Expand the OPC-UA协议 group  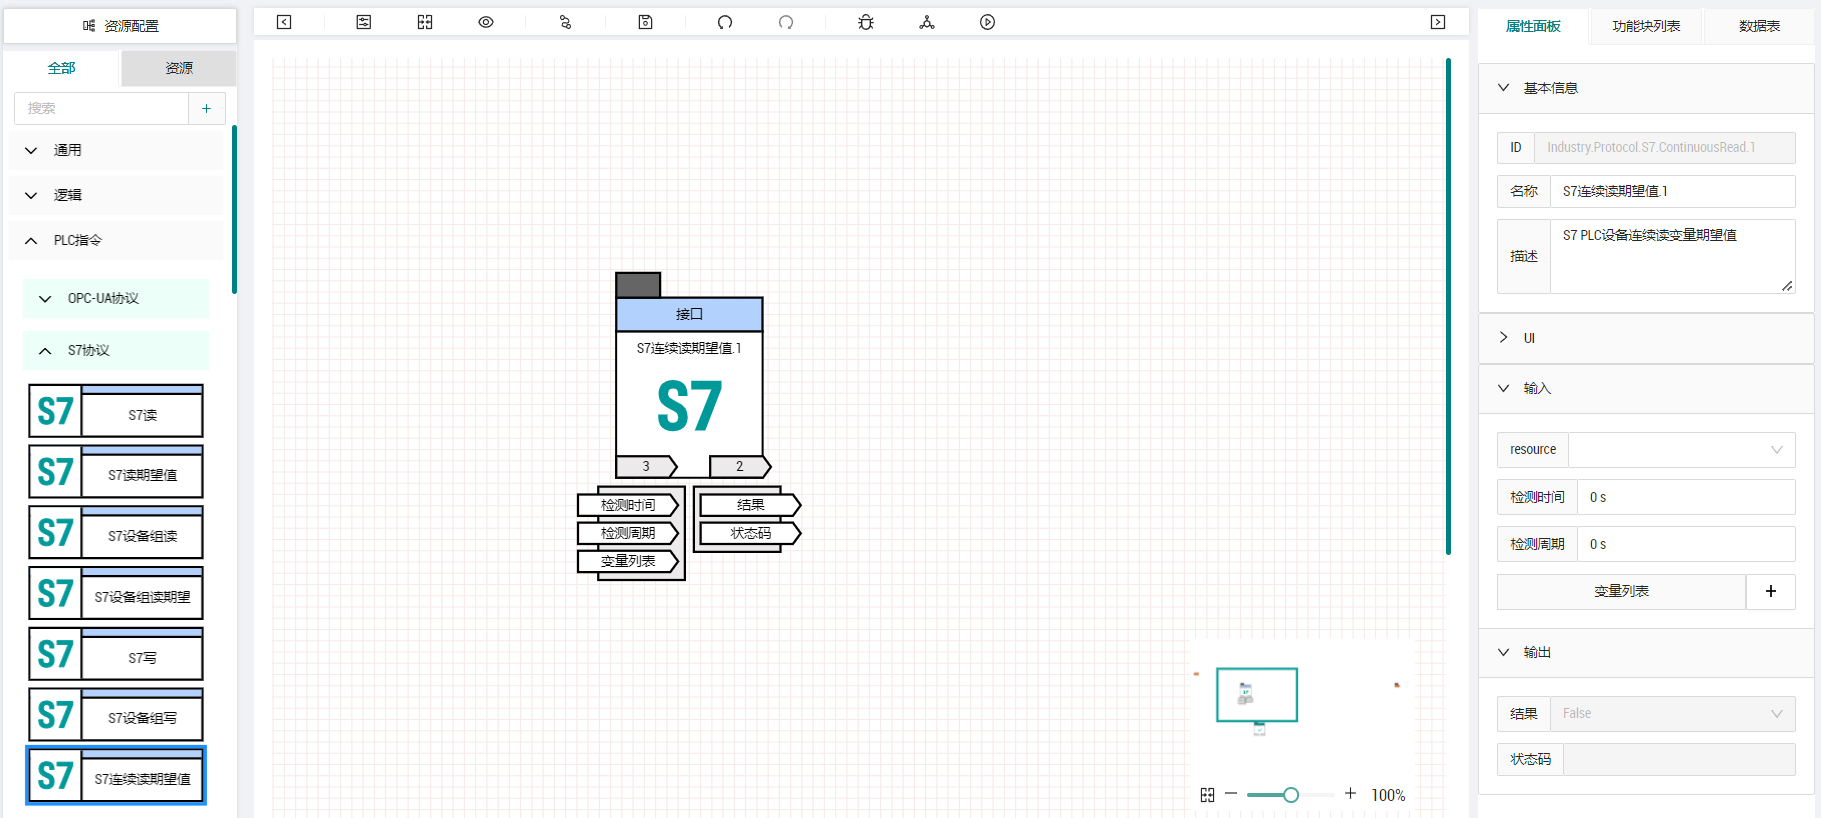coord(116,298)
